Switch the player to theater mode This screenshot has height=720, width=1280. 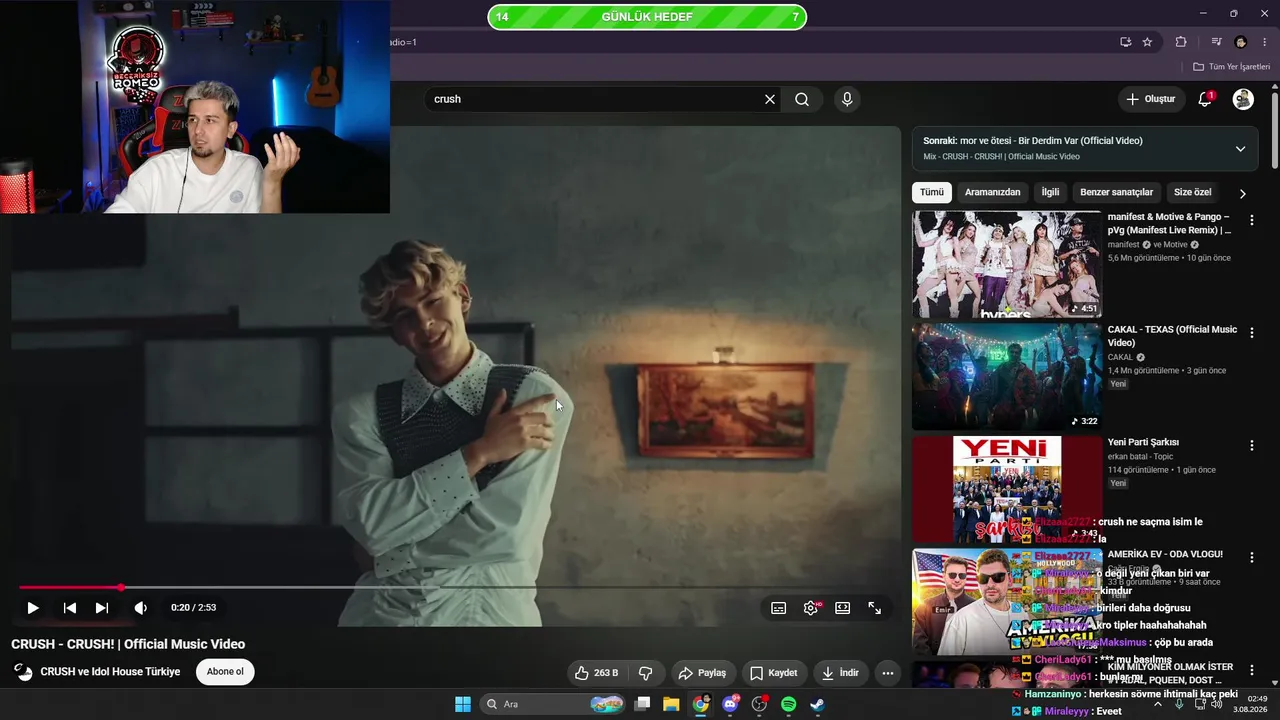click(x=843, y=608)
